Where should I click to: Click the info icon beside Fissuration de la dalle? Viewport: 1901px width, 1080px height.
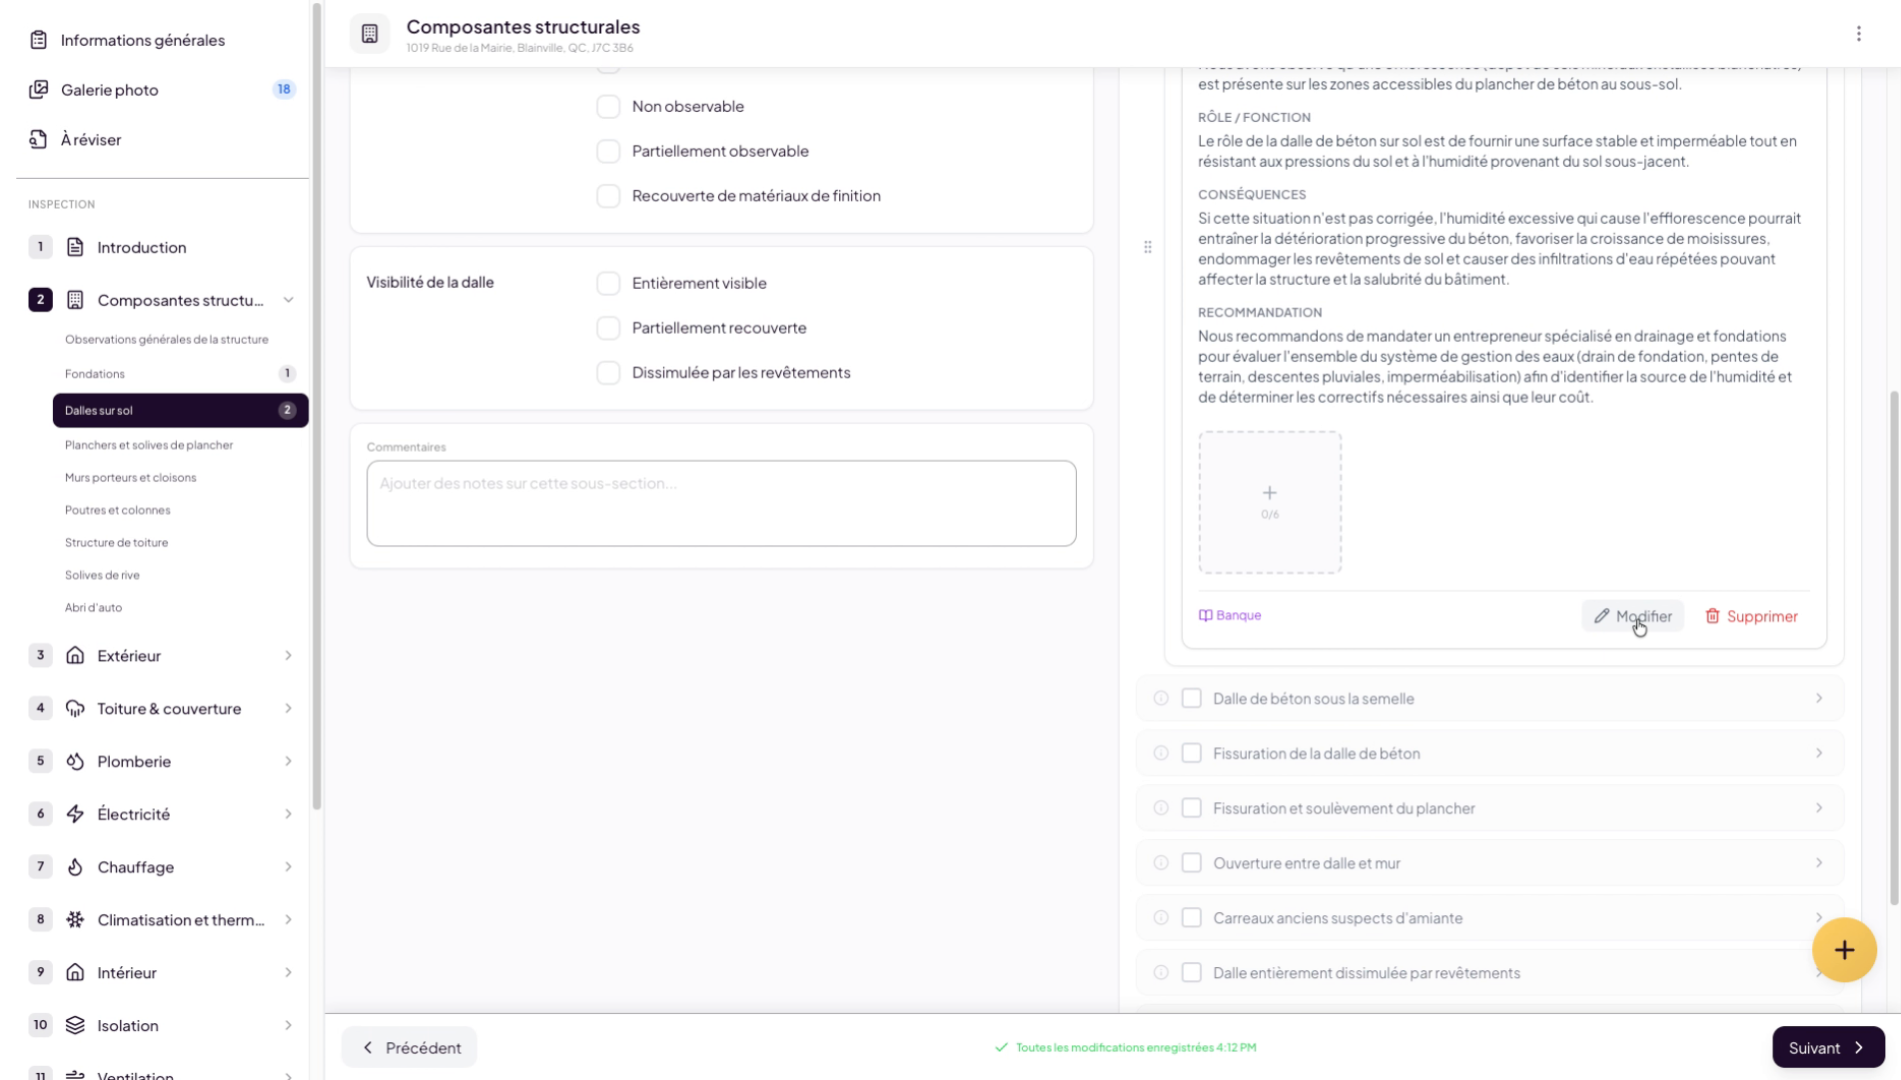[x=1160, y=754]
